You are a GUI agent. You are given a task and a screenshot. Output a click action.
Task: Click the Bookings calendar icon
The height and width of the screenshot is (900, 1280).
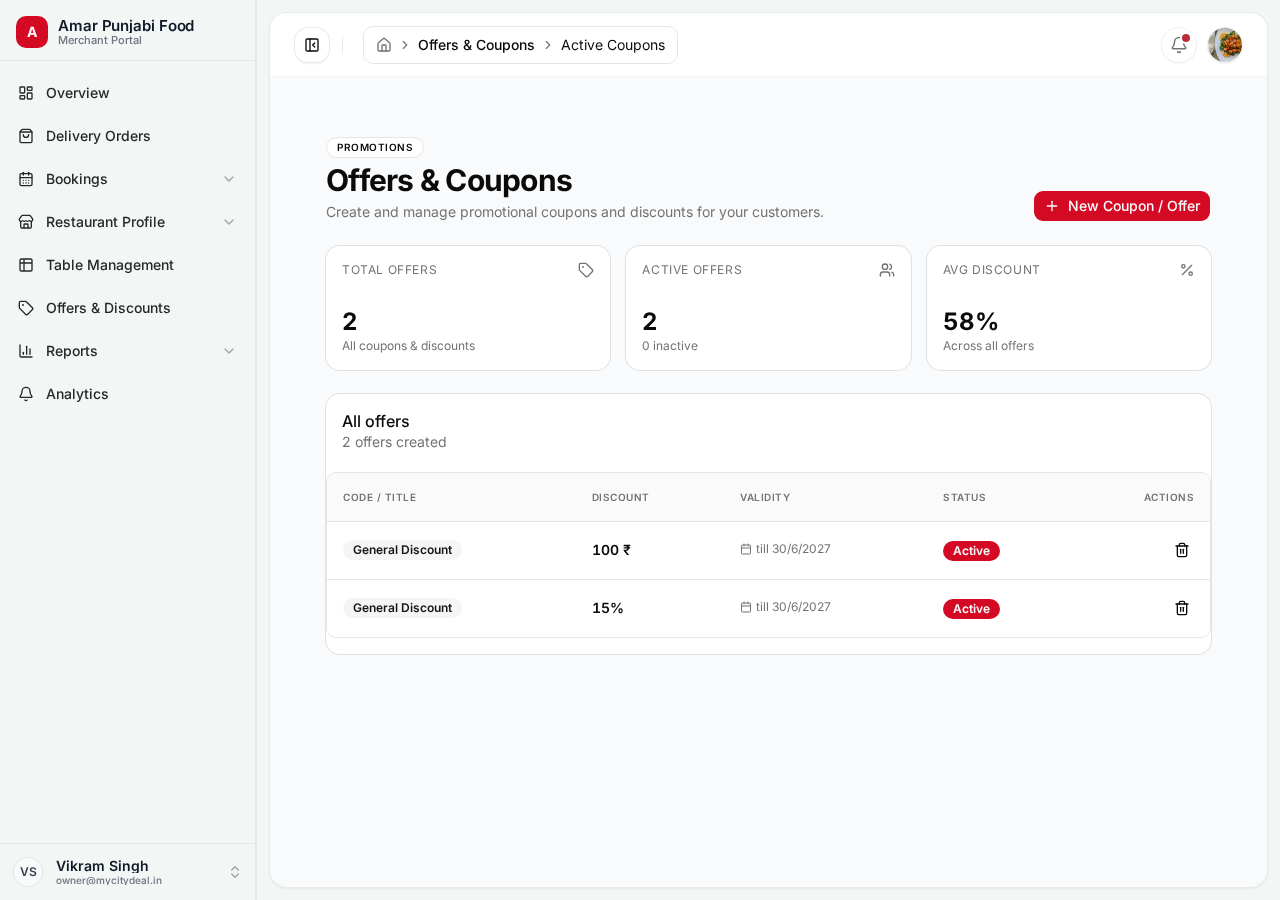pyautogui.click(x=26, y=179)
